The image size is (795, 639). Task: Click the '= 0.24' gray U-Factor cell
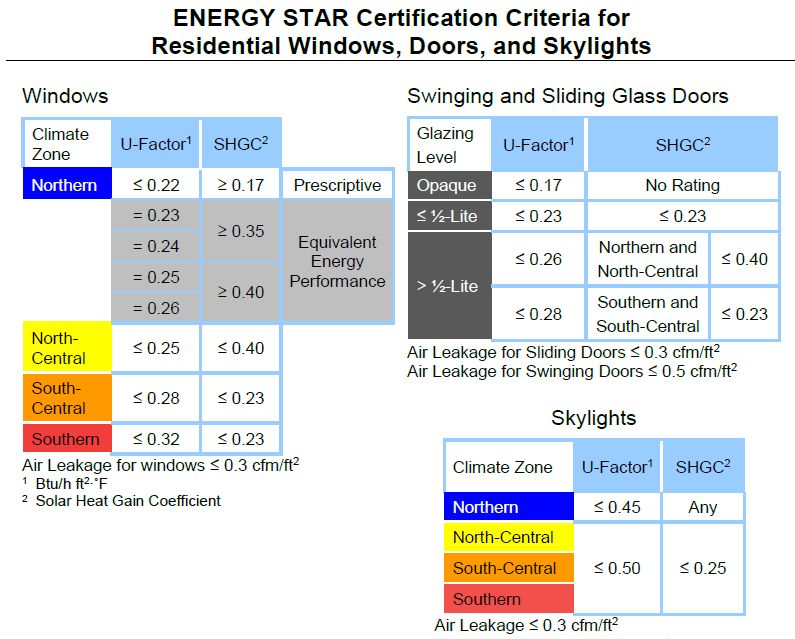pos(156,246)
